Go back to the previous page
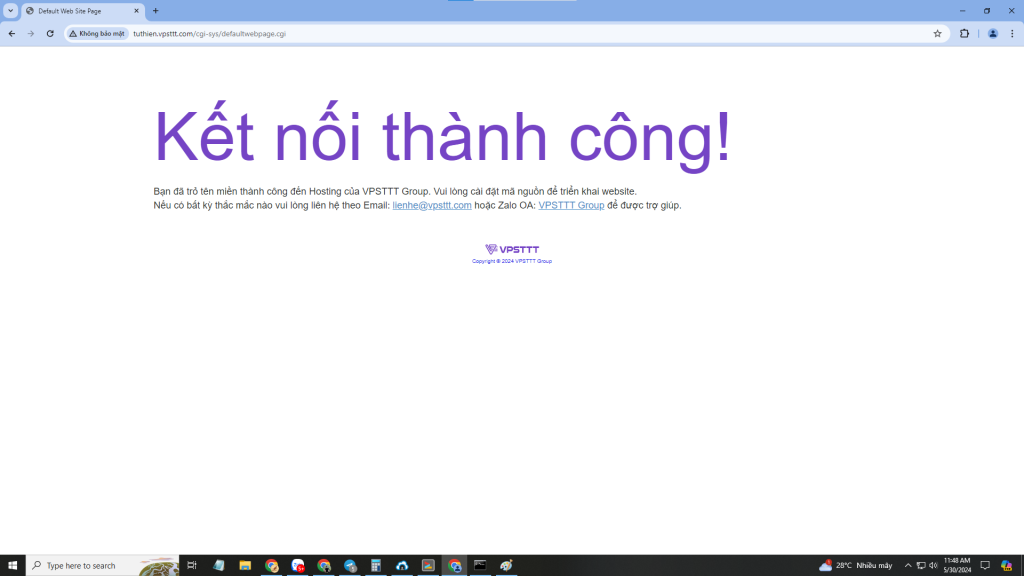 12,33
